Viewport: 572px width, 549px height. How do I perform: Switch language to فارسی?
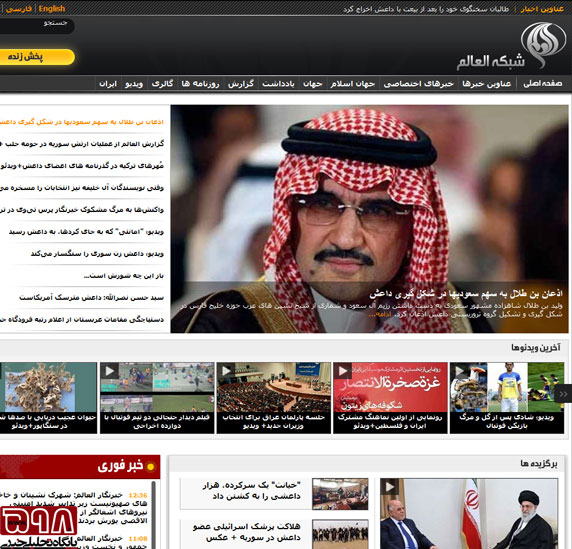[19, 9]
